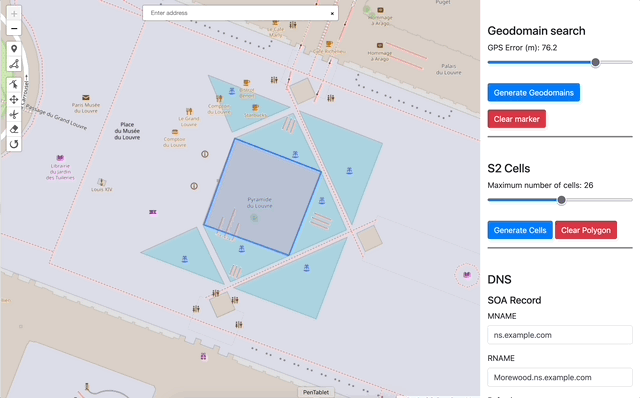
Task: Click the PenTablet tooltip at bottom
Action: click(x=316, y=392)
